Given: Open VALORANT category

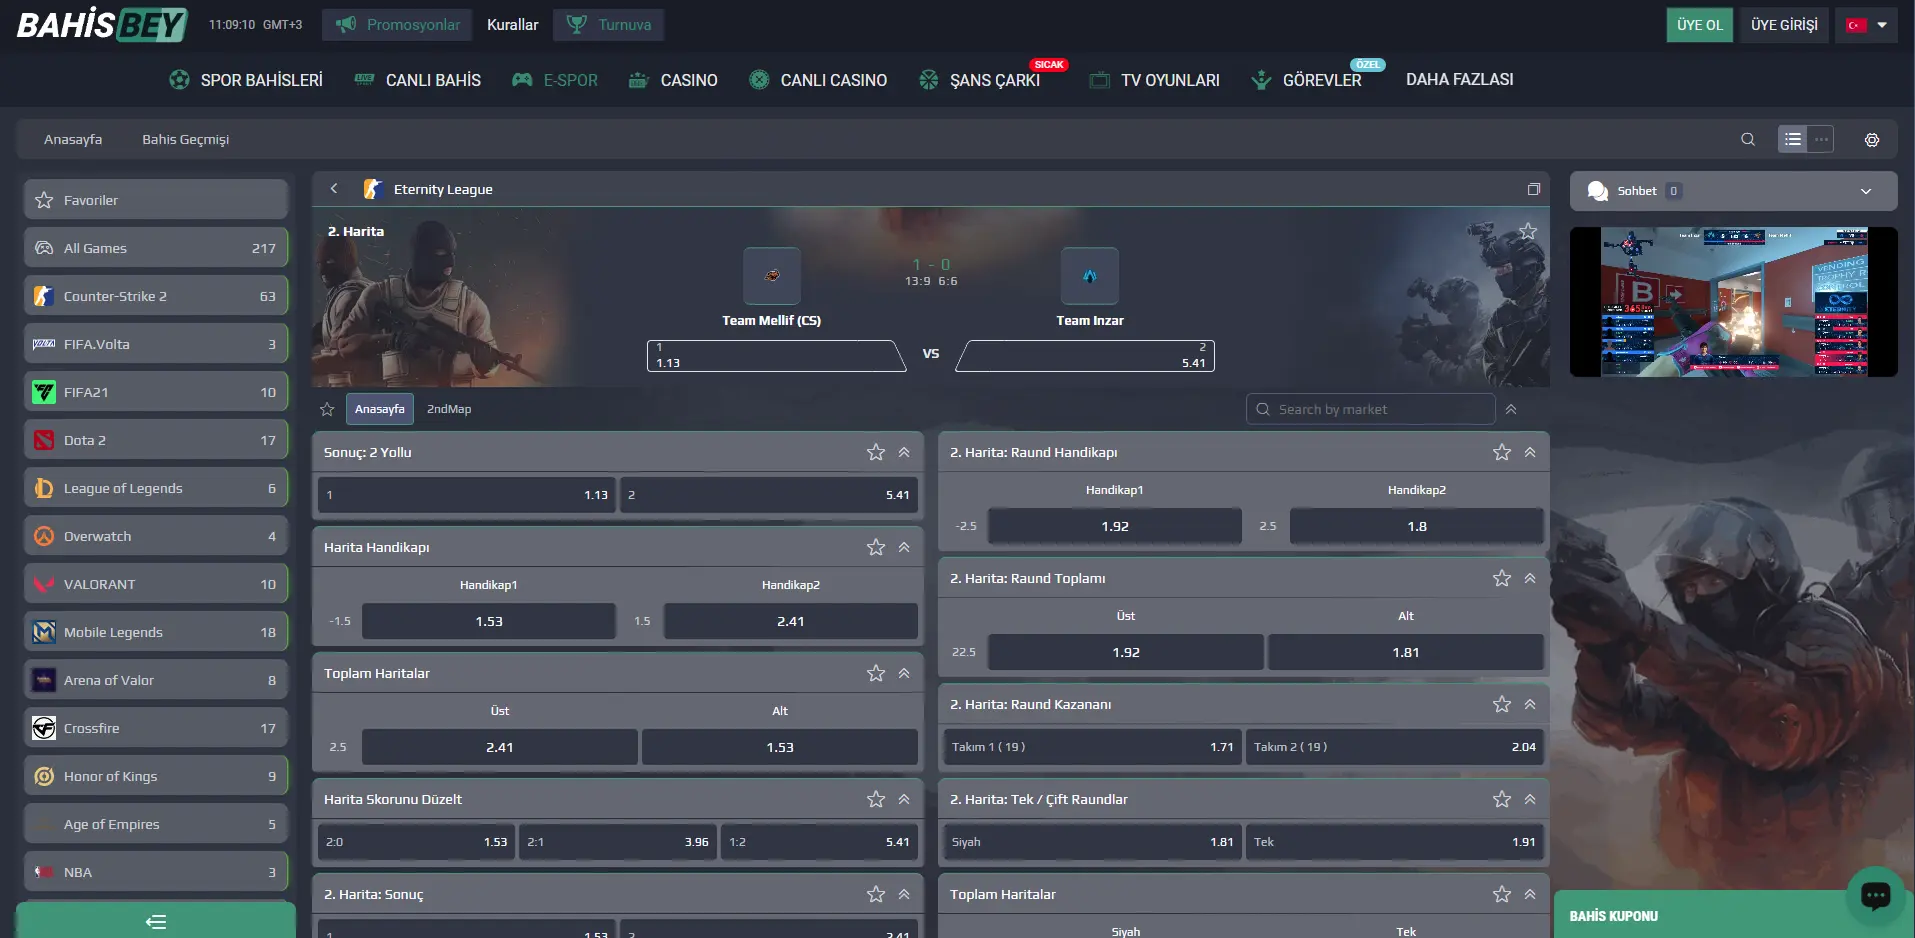Looking at the screenshot, I should point(156,584).
